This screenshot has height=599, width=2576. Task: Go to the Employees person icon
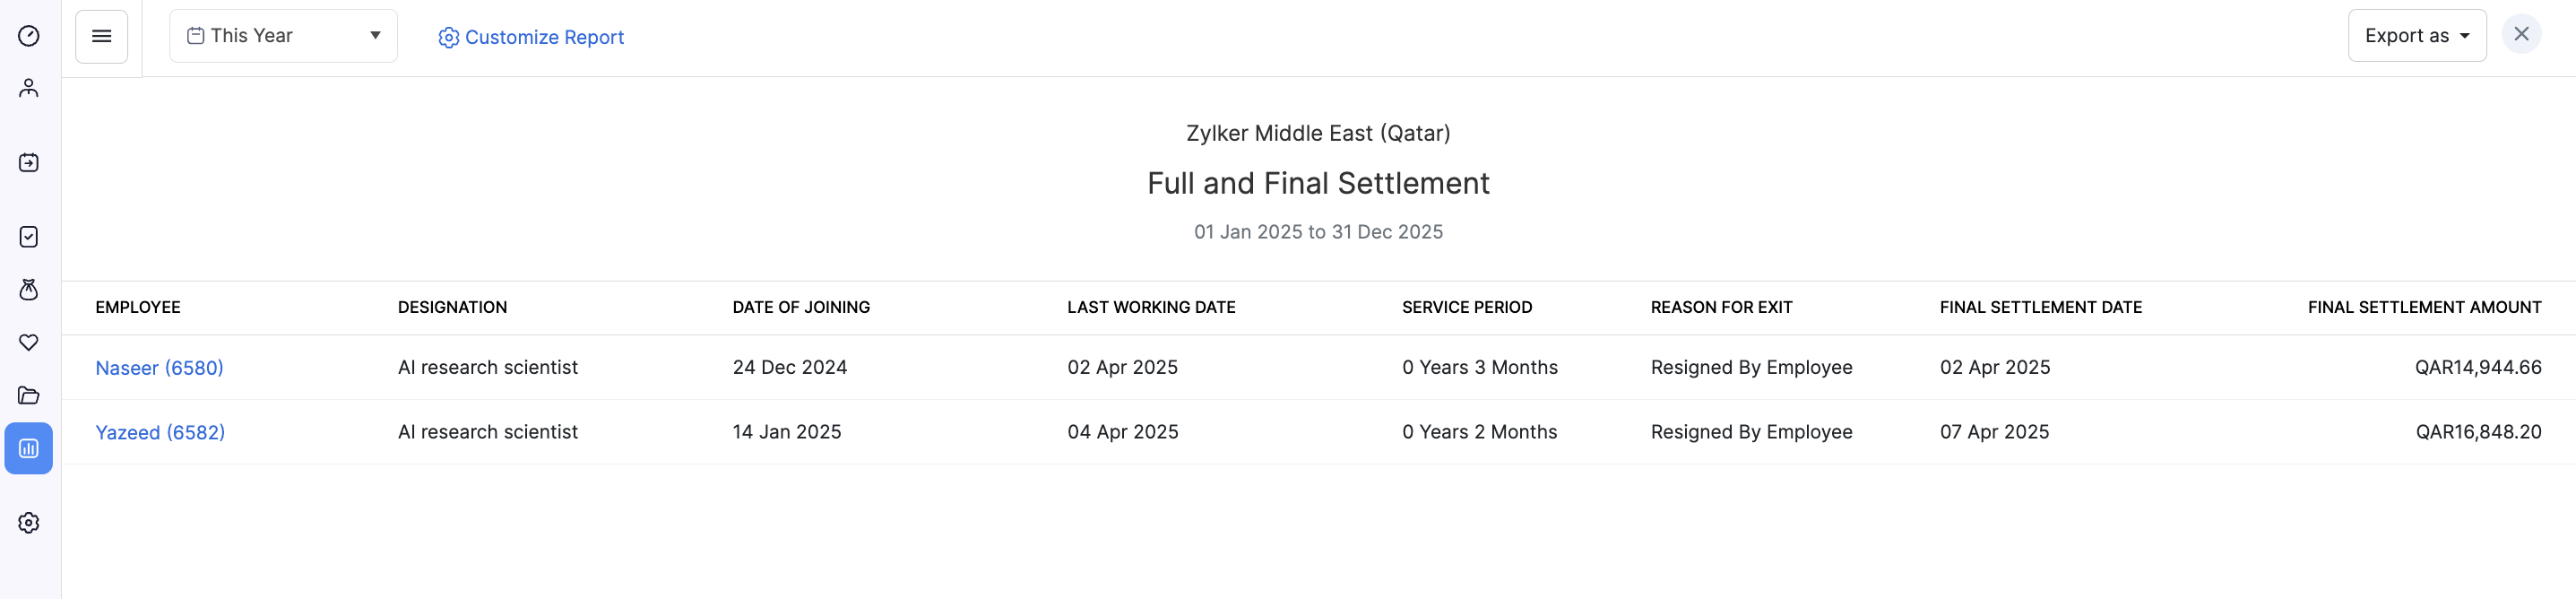click(x=29, y=89)
